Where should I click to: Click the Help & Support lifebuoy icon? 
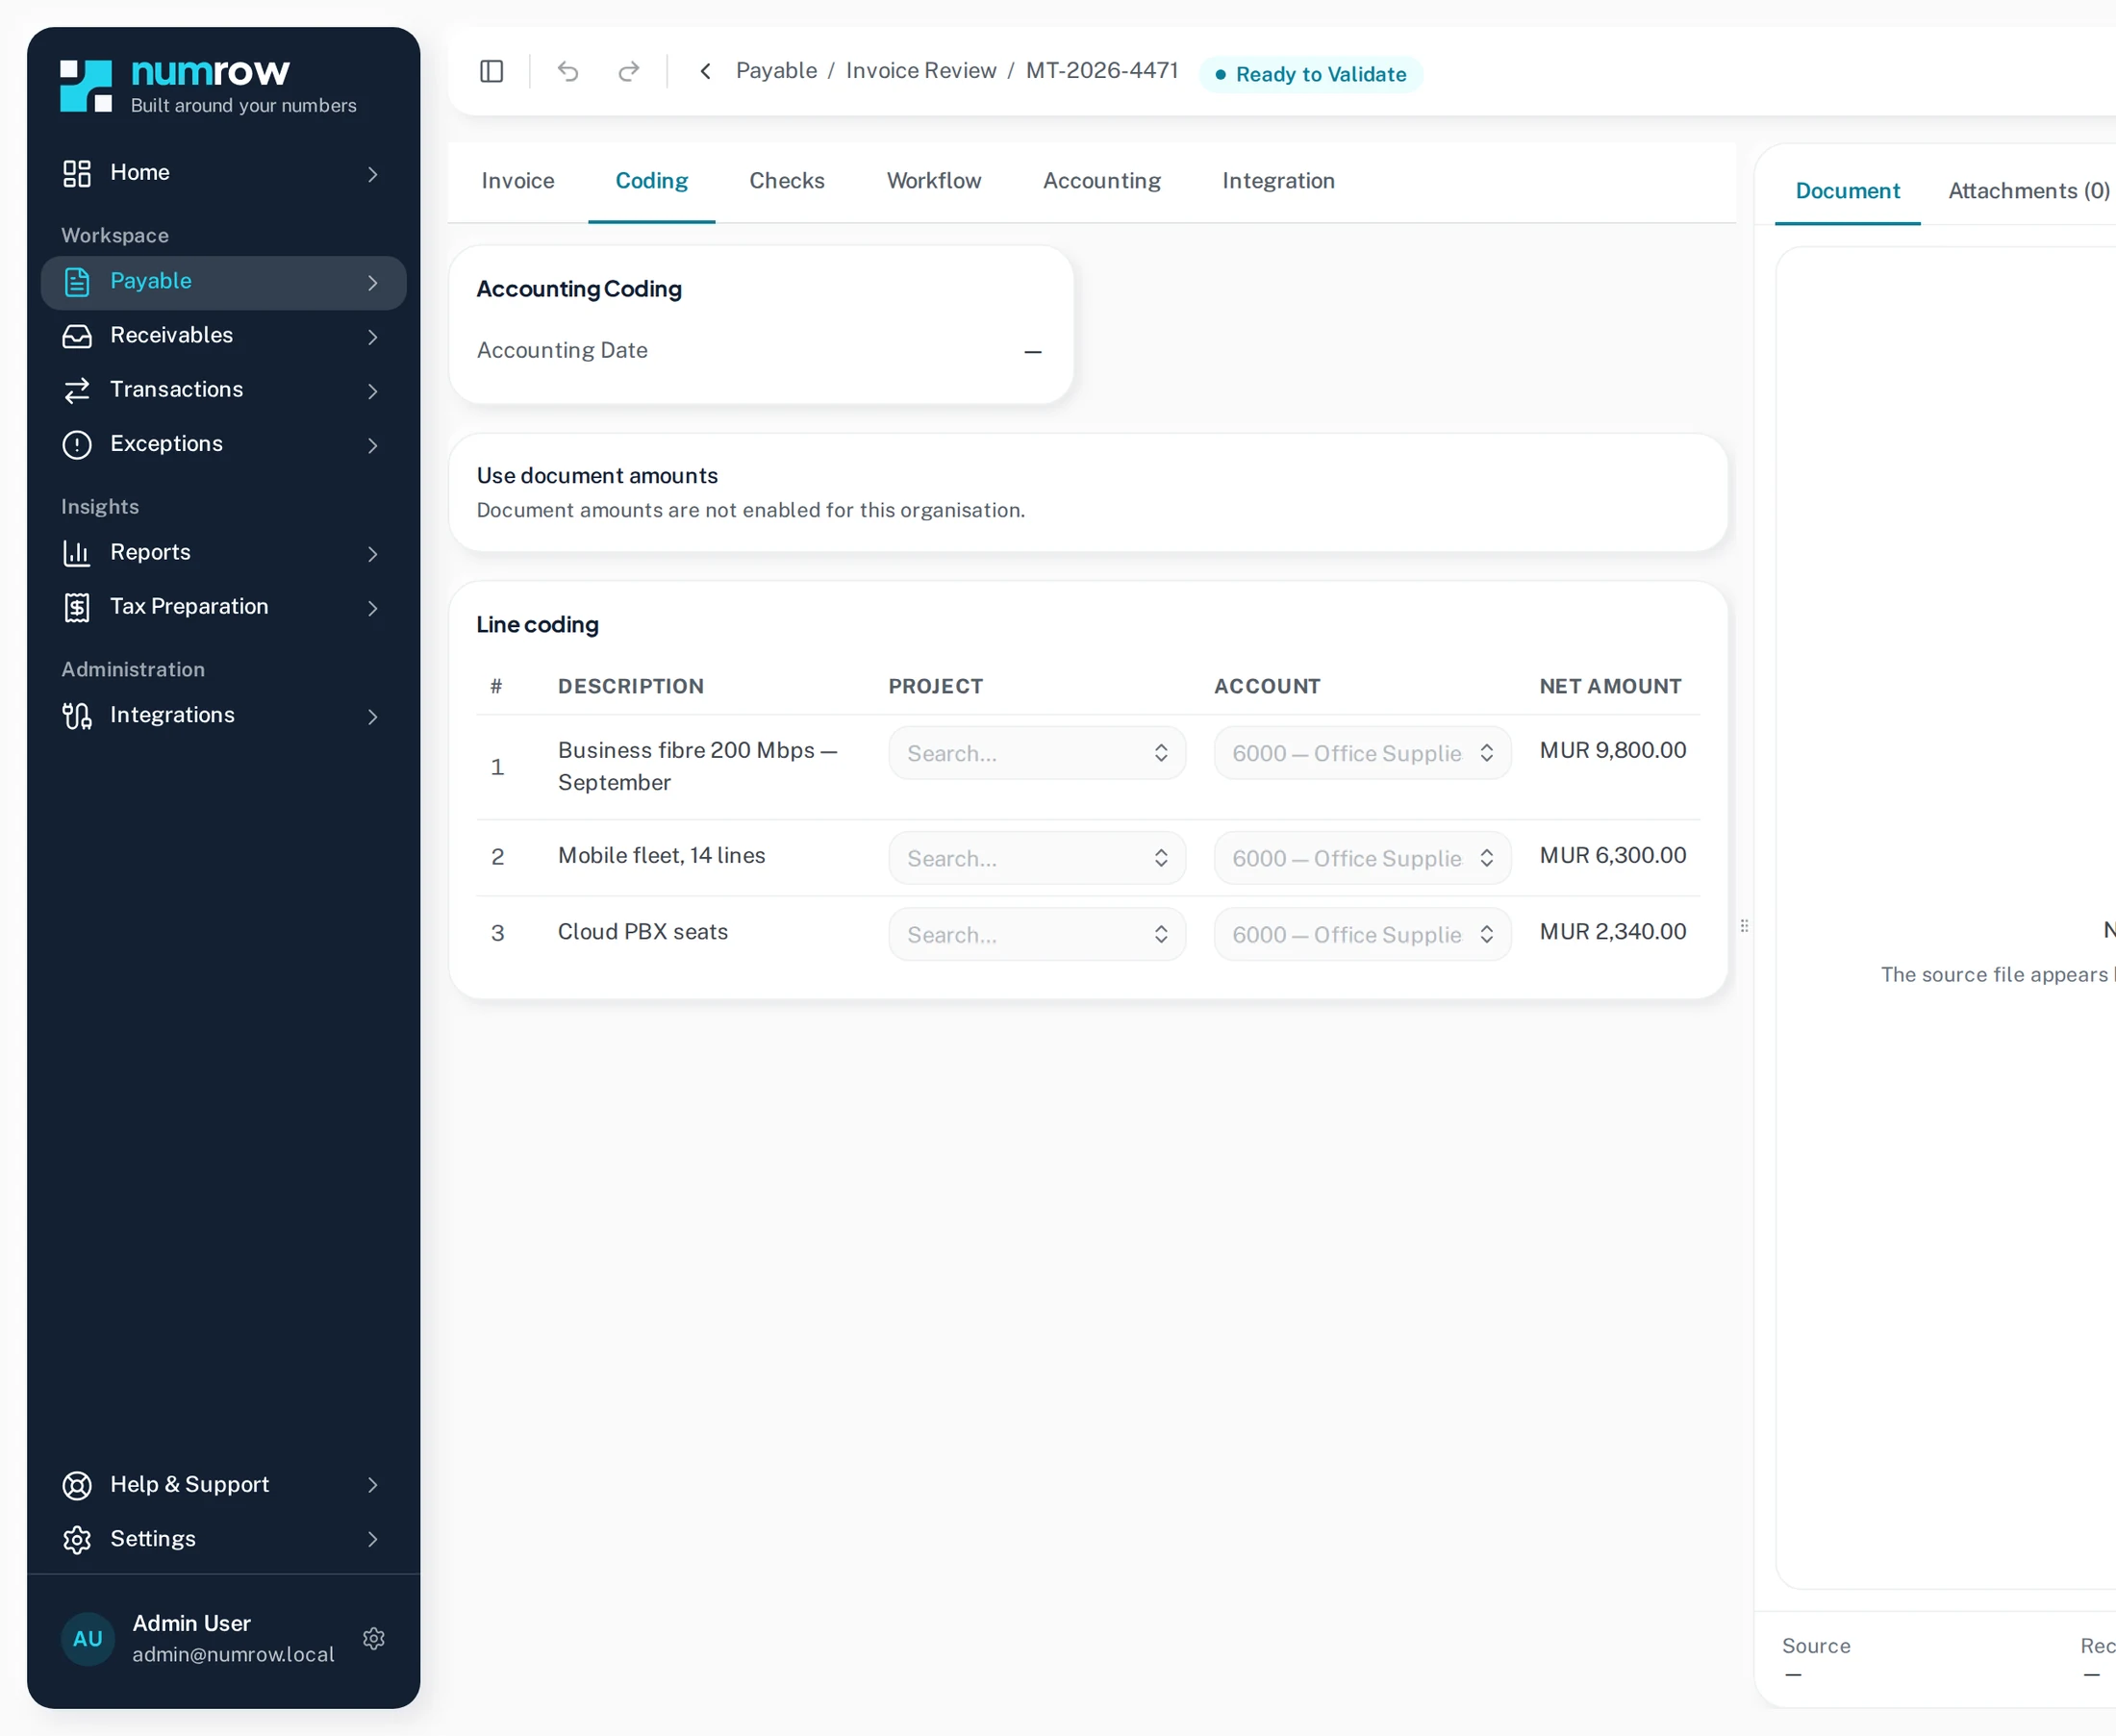click(77, 1485)
